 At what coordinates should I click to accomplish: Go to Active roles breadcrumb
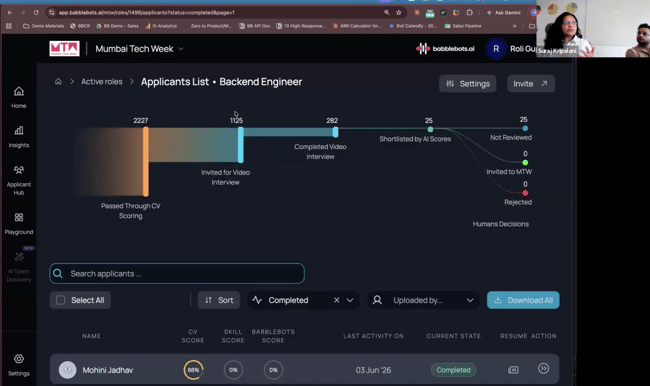tap(102, 82)
